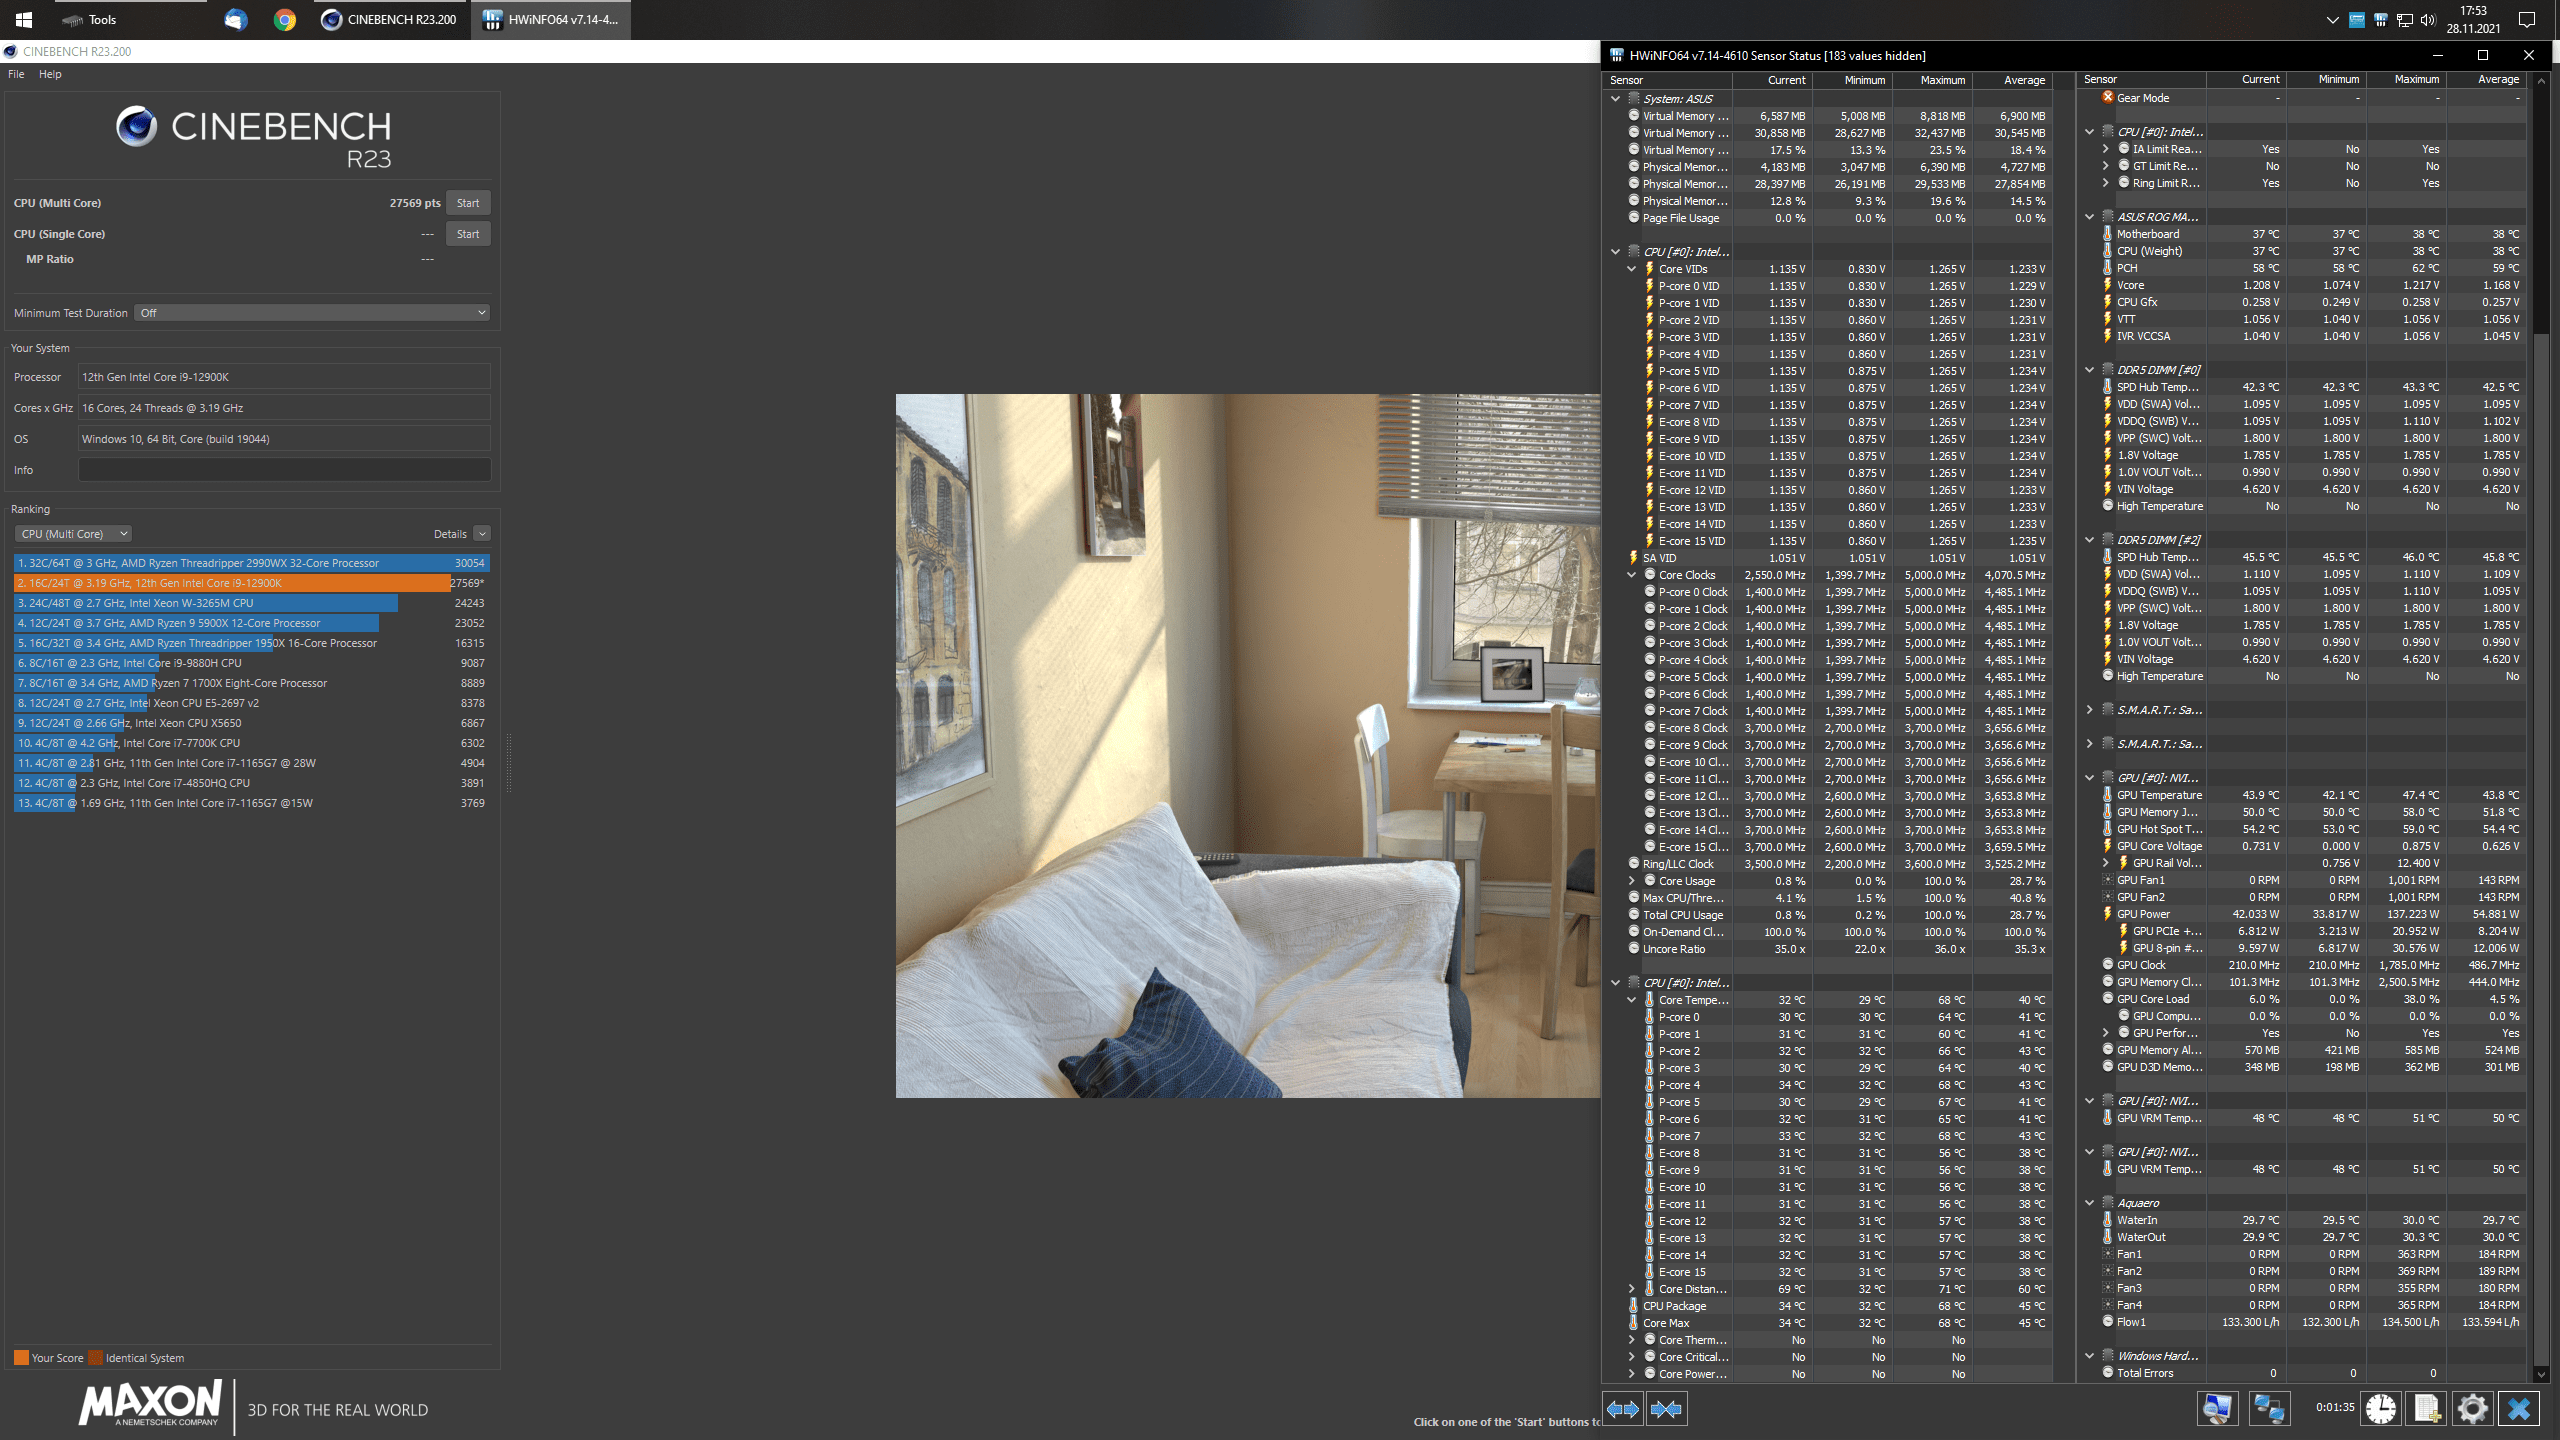The image size is (2560, 1440).
Task: Collapse the Aquaero sensor group
Action: pos(2090,1203)
